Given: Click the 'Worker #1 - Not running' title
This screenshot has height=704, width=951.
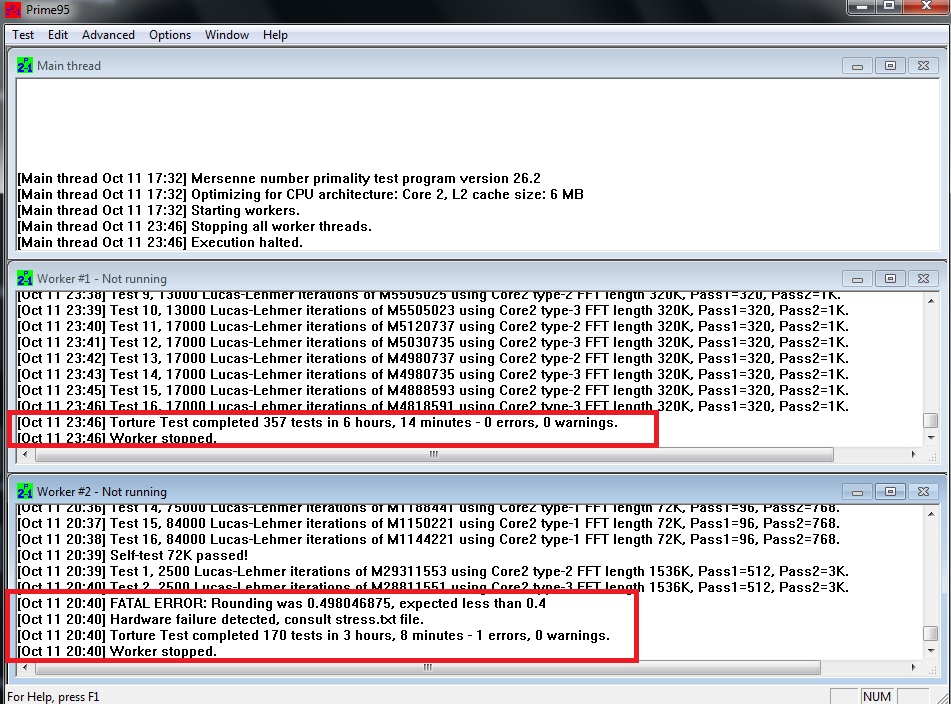Looking at the screenshot, I should point(101,278).
